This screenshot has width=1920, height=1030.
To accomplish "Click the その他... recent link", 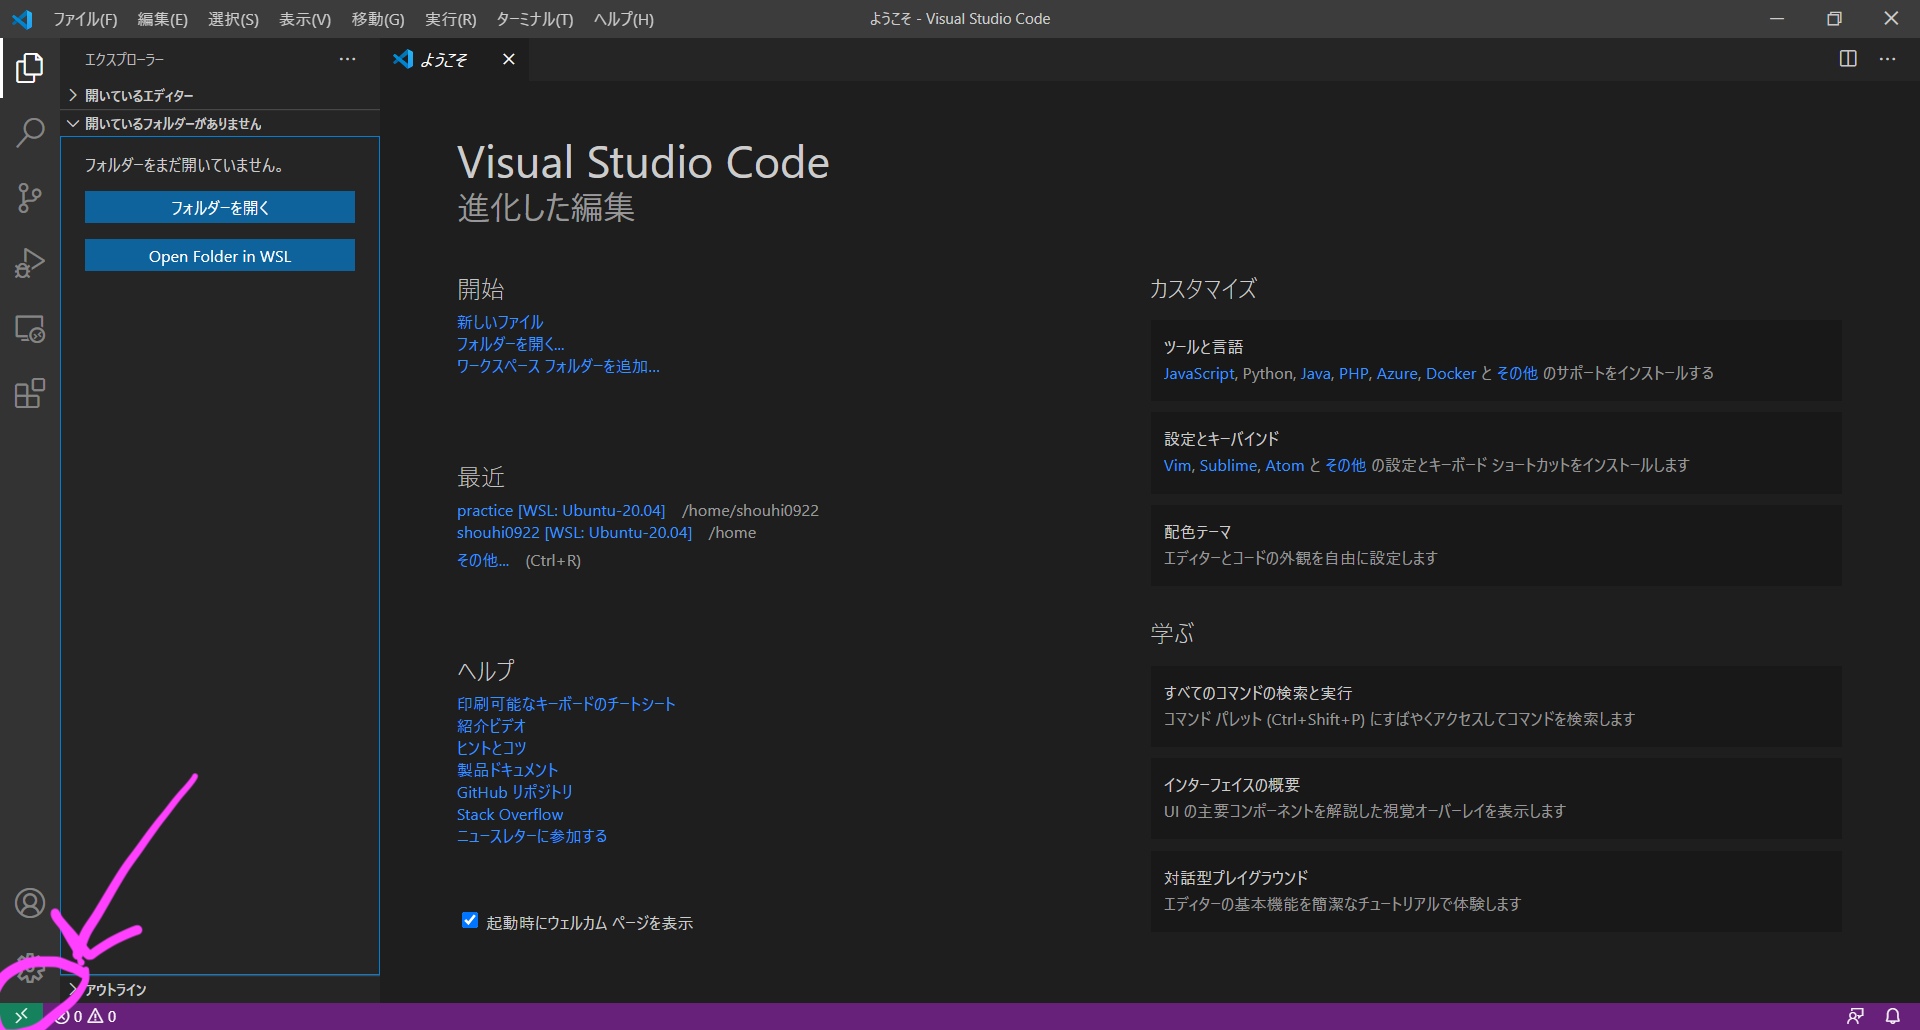I will [483, 560].
